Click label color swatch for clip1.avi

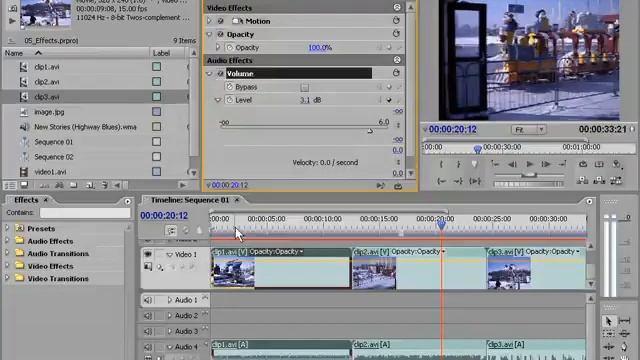click(x=156, y=67)
